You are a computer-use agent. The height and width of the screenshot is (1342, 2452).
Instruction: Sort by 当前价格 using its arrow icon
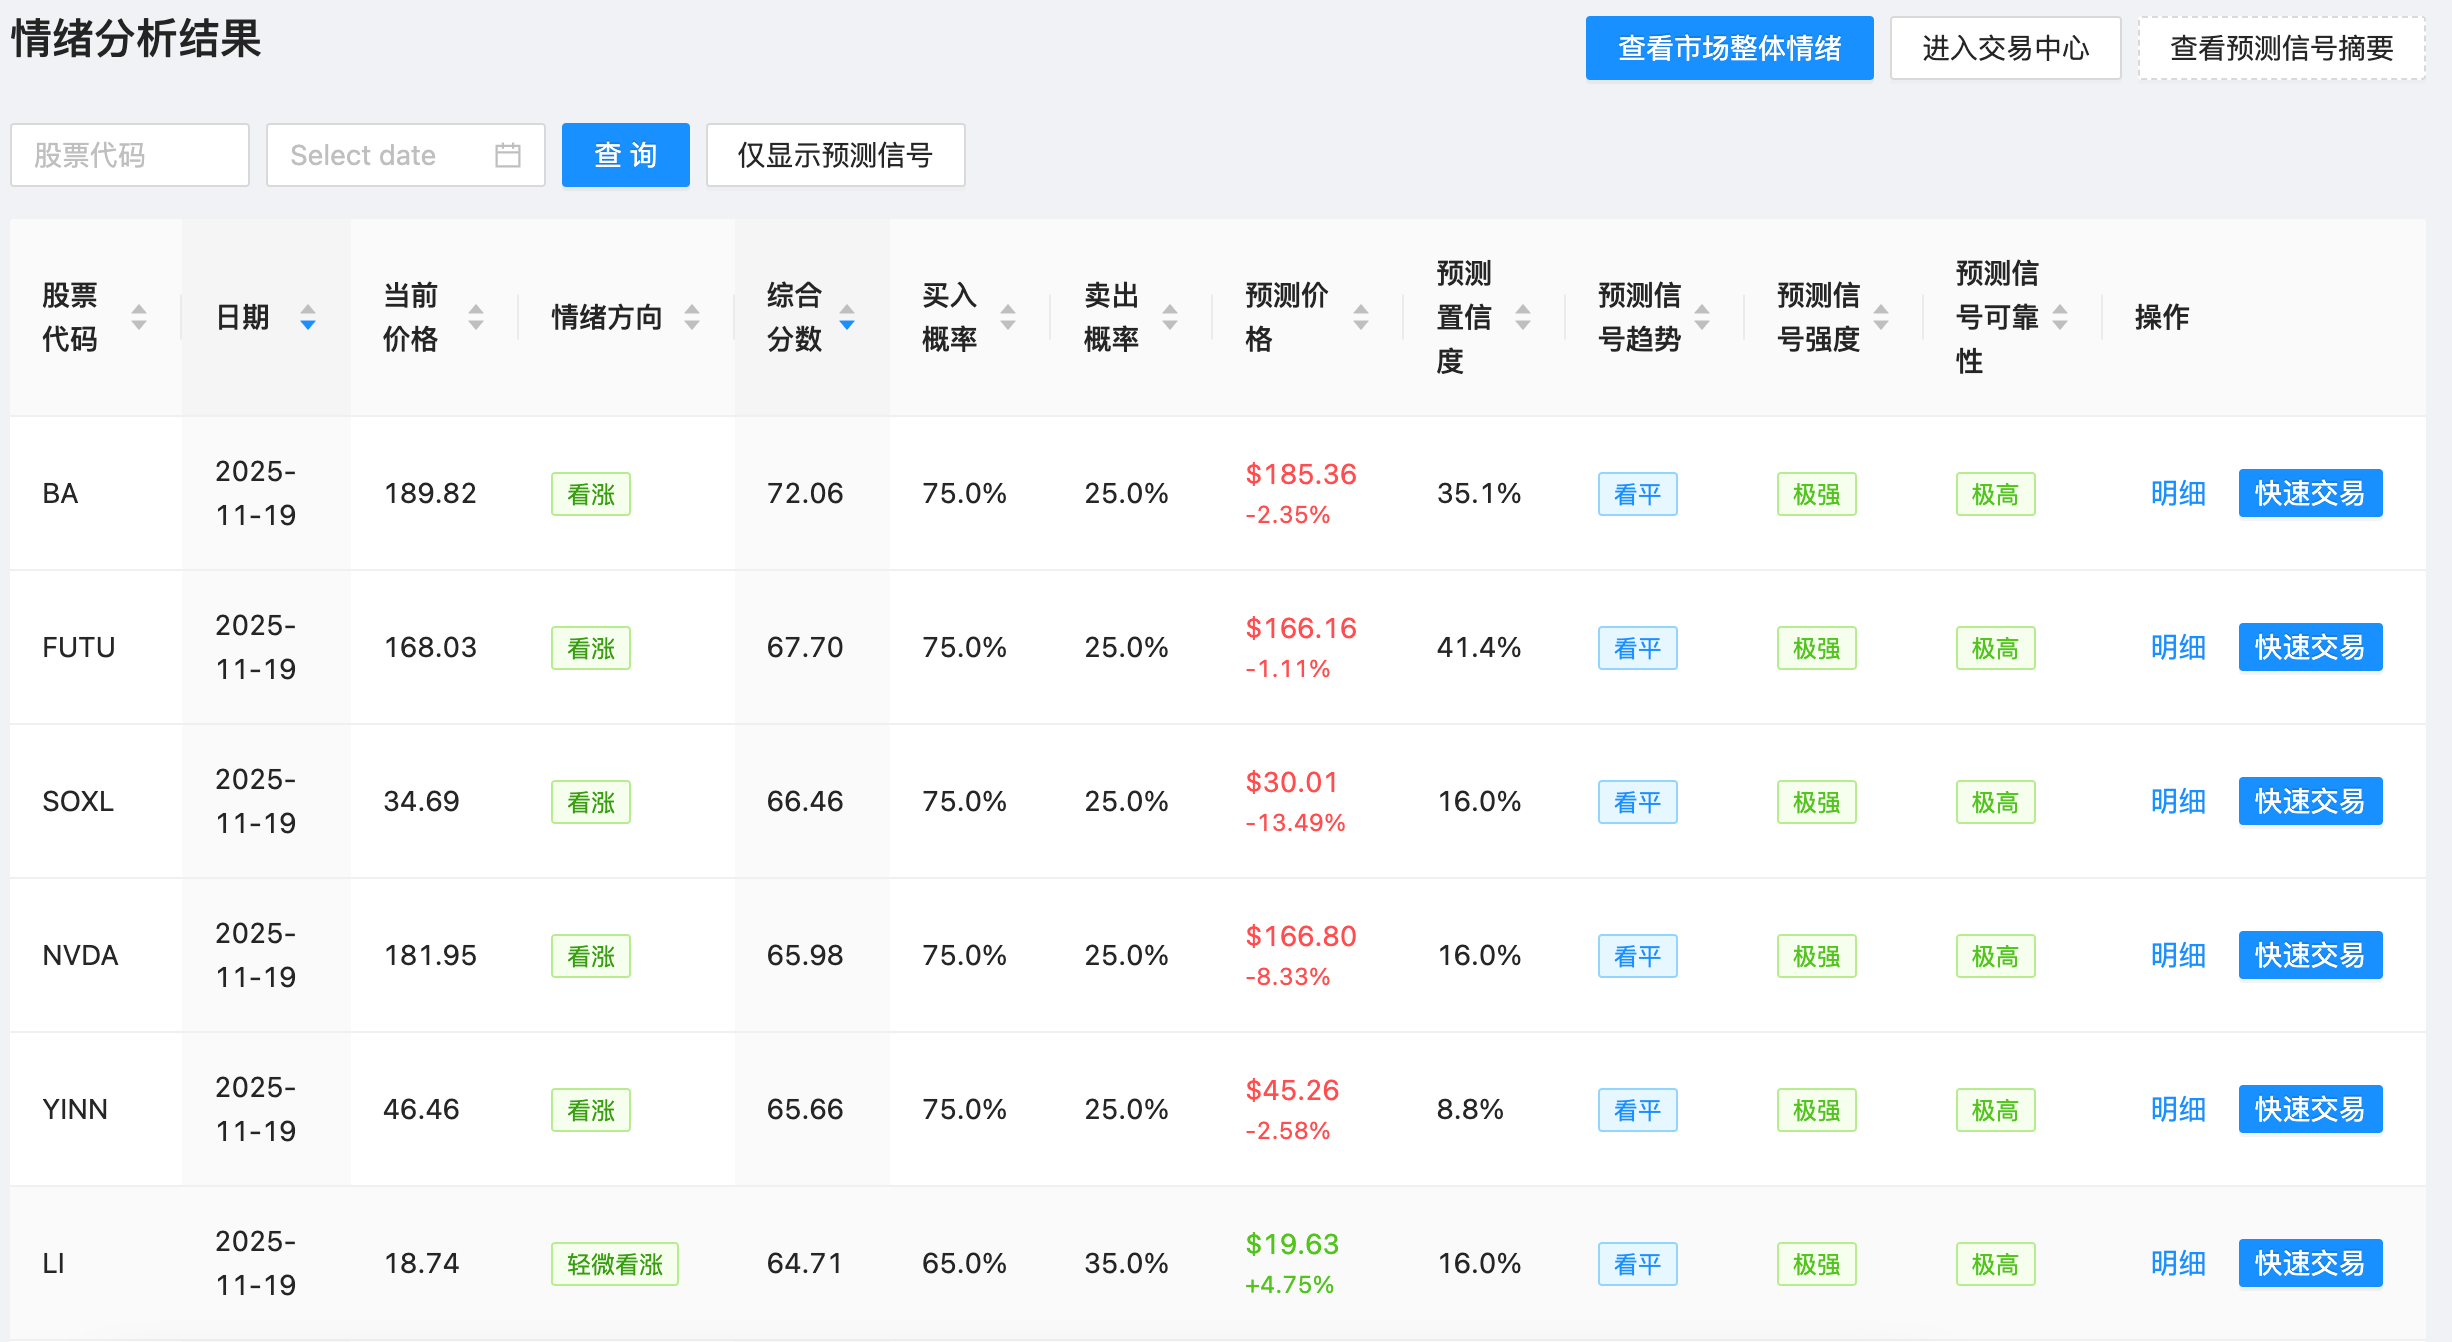point(476,317)
